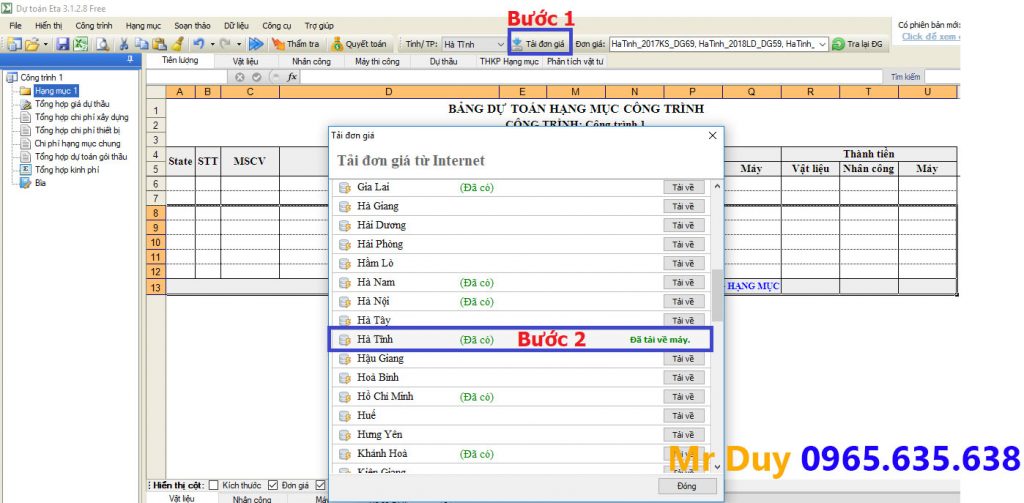Click the Export to Excel icon
This screenshot has width=1024, height=503.
pyautogui.click(x=80, y=44)
